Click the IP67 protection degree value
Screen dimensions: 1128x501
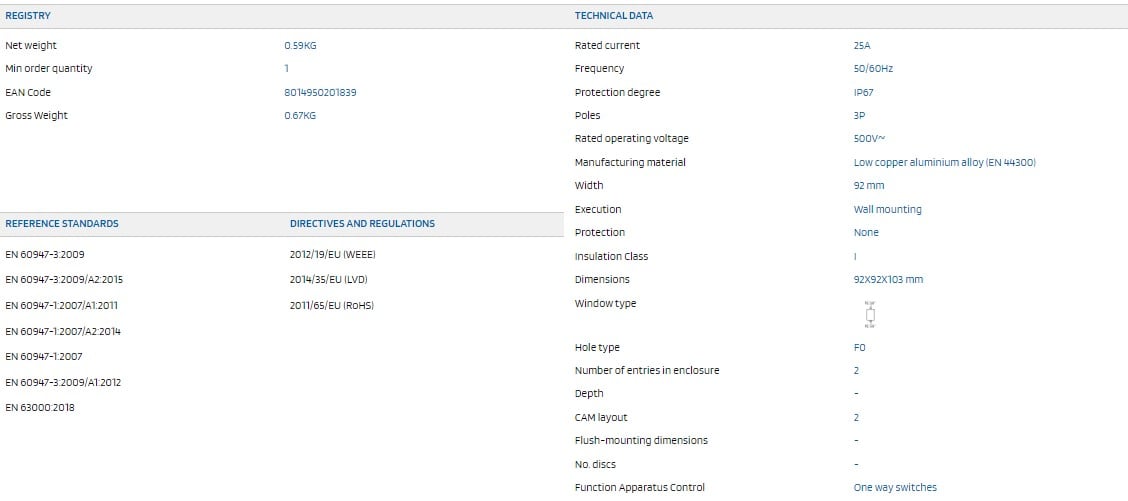(x=863, y=92)
